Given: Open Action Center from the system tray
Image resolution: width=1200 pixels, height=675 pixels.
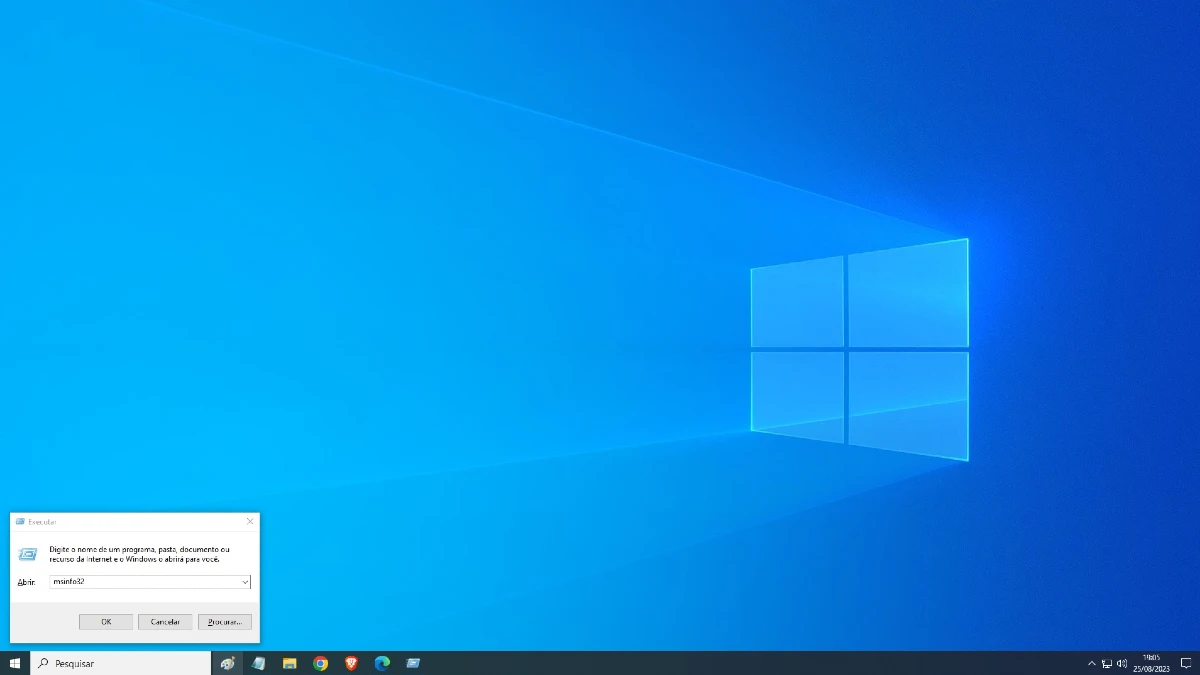Looking at the screenshot, I should point(1186,663).
